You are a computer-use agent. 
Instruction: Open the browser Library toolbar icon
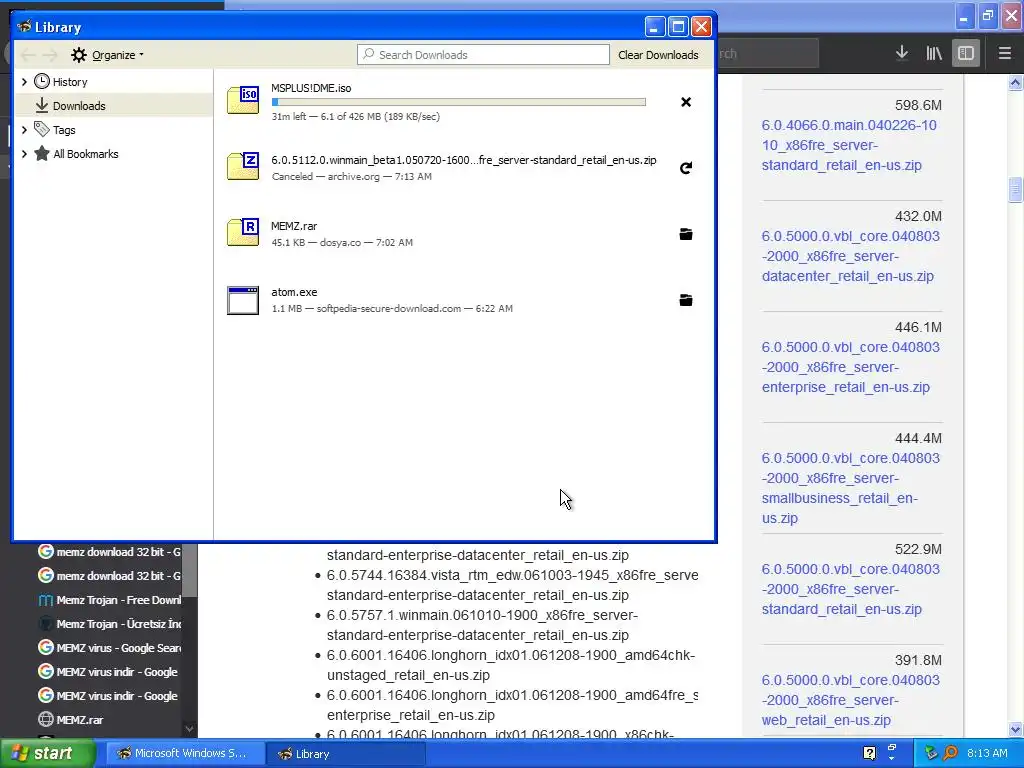click(x=934, y=53)
